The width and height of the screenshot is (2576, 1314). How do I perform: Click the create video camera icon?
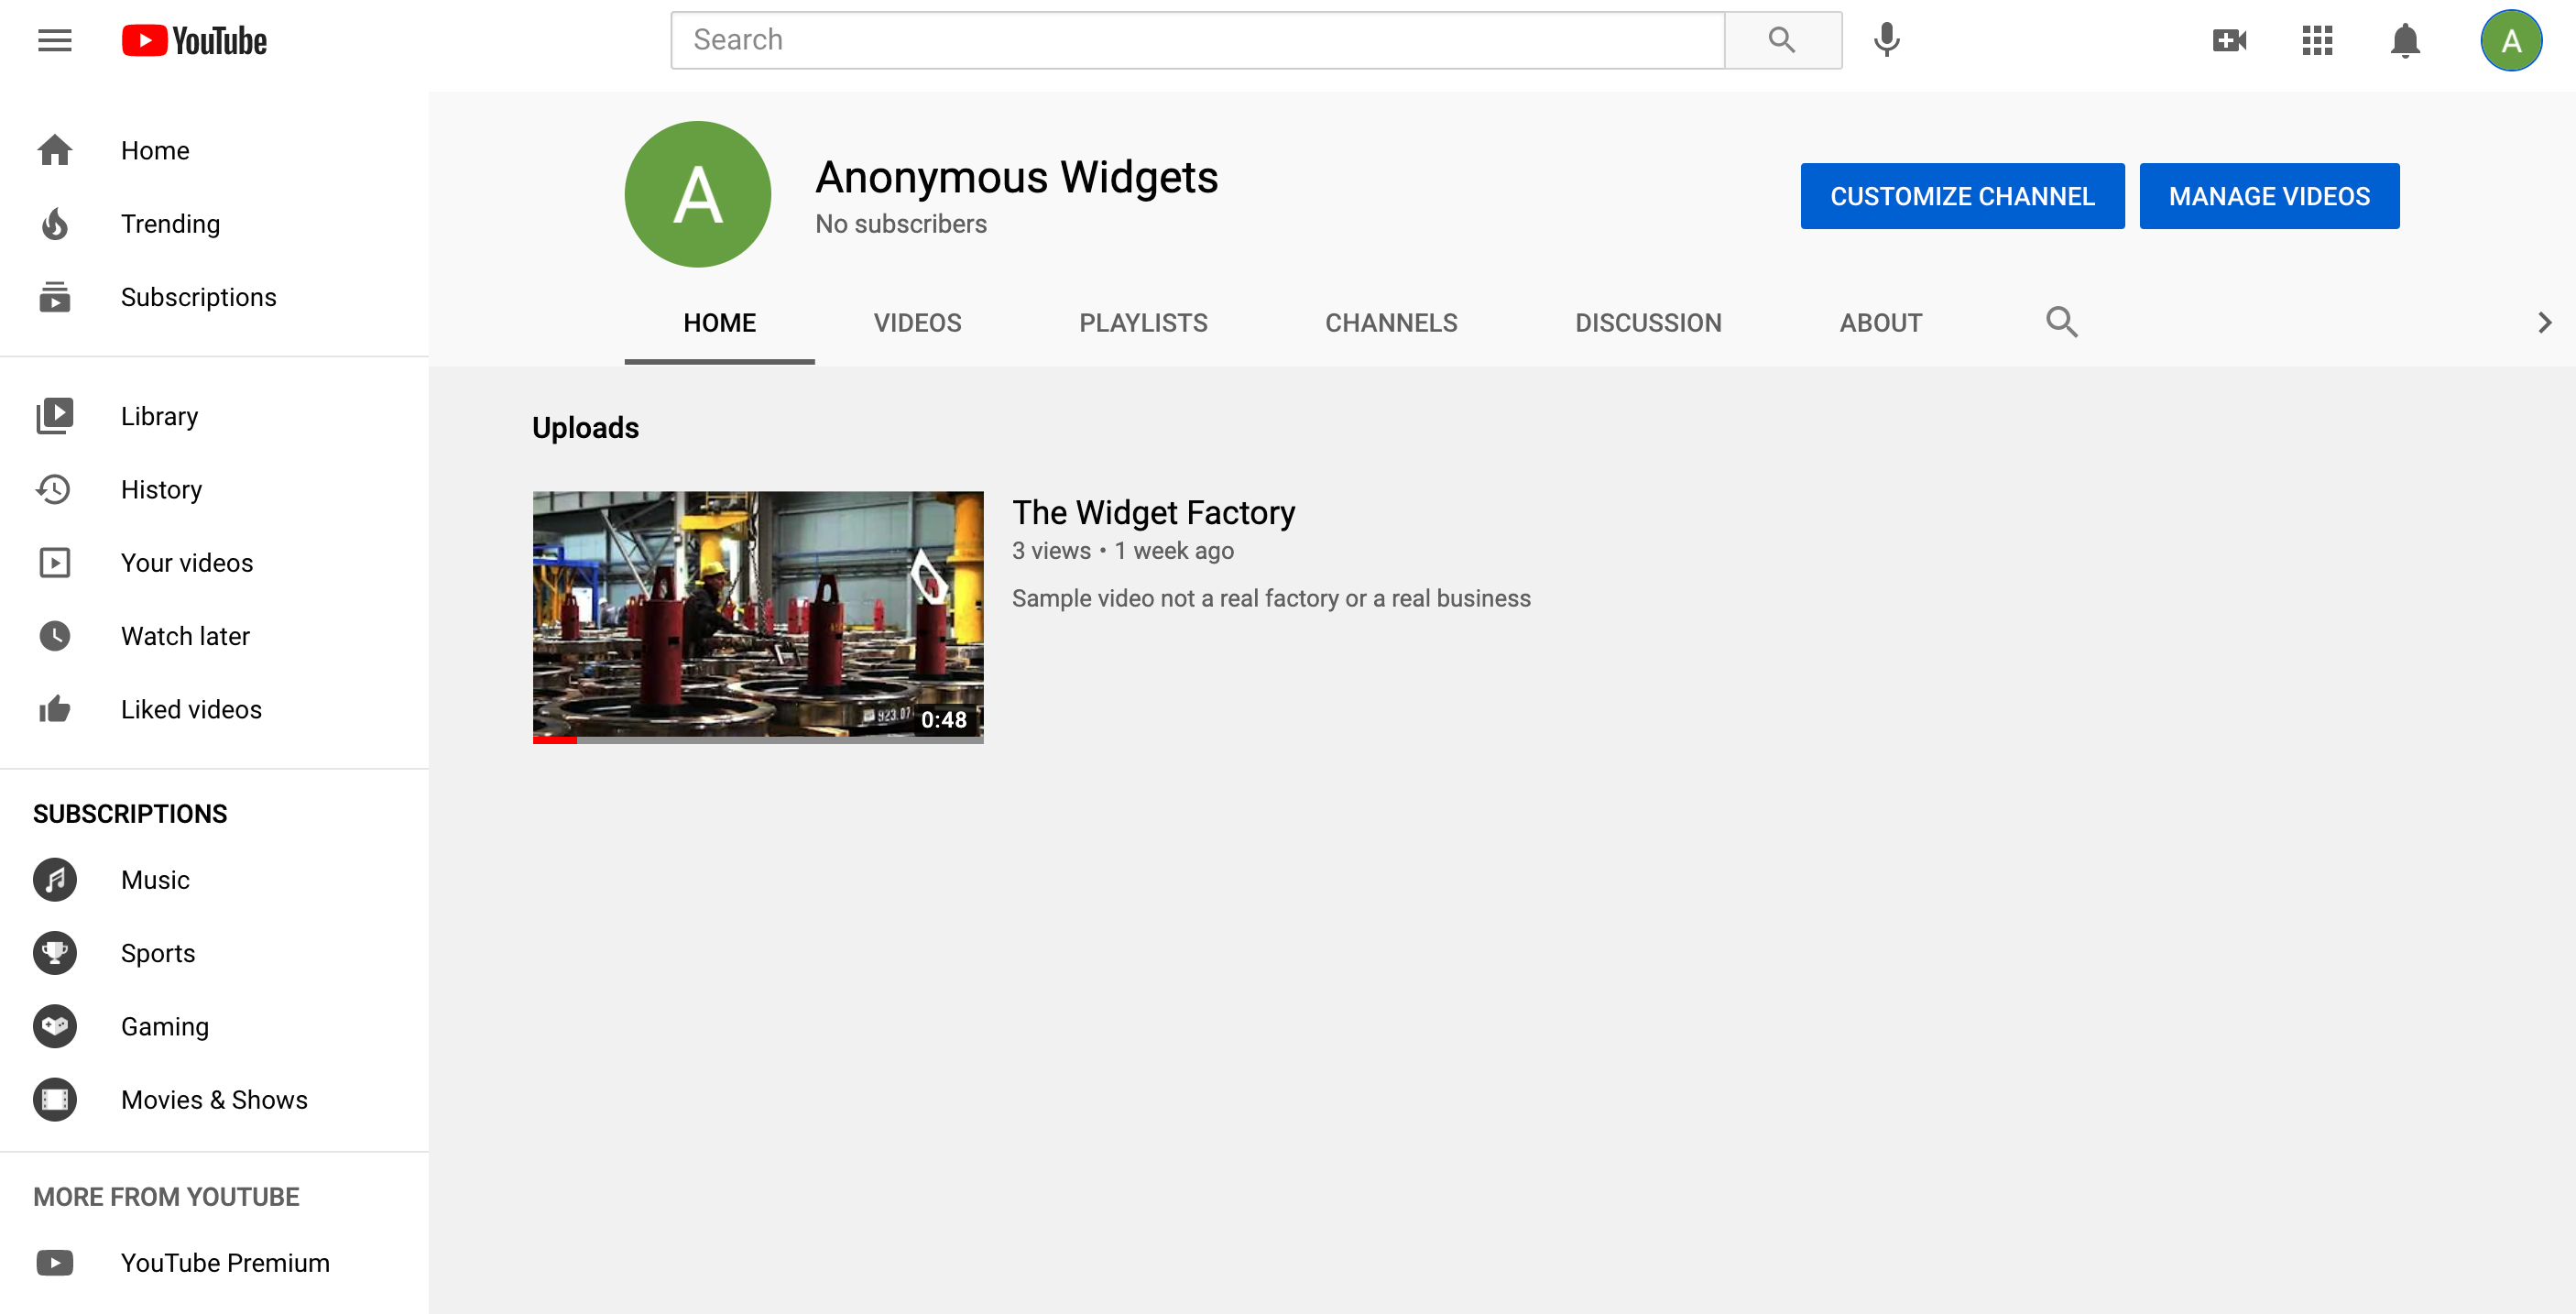2229,40
